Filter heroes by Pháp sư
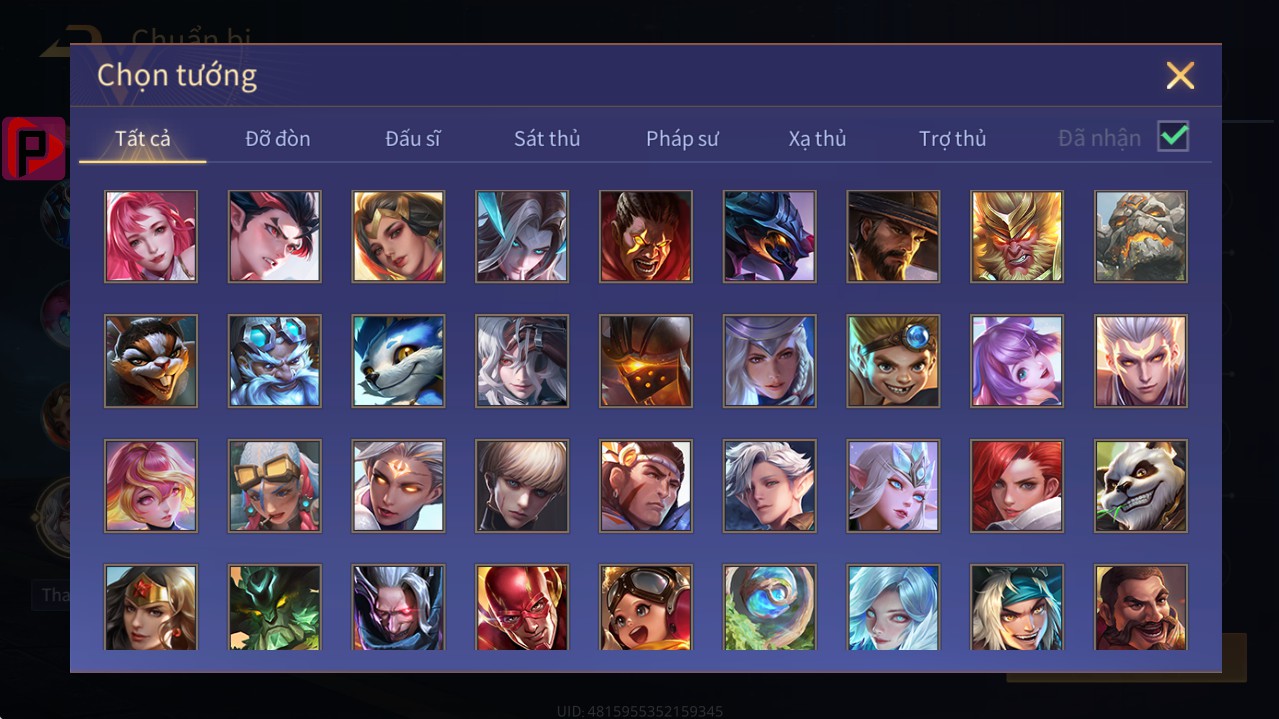Viewport: 1279px width, 719px height. pos(682,139)
